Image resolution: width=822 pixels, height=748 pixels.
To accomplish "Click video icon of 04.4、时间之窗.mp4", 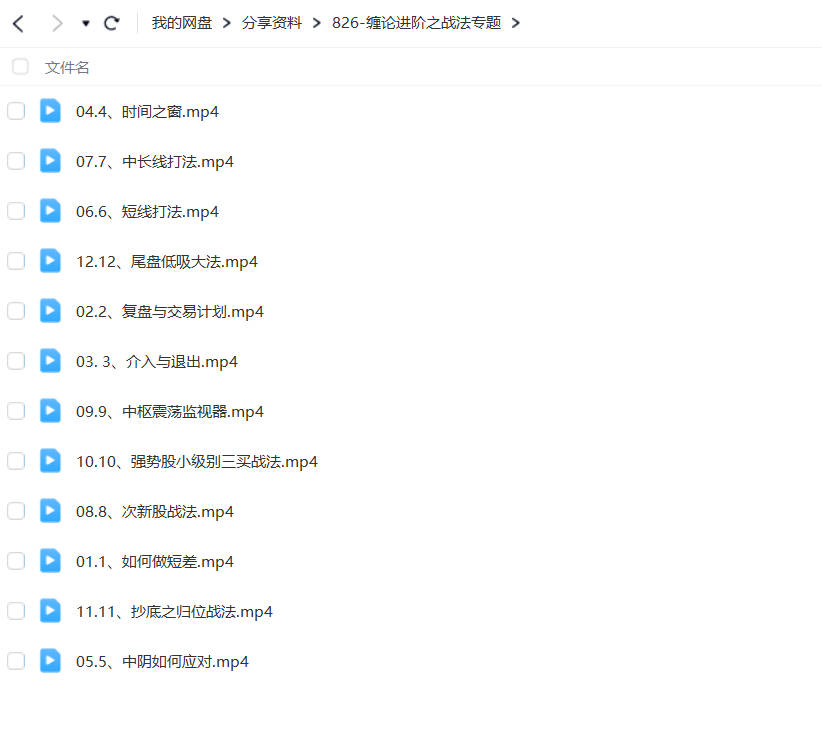I will 50,111.
